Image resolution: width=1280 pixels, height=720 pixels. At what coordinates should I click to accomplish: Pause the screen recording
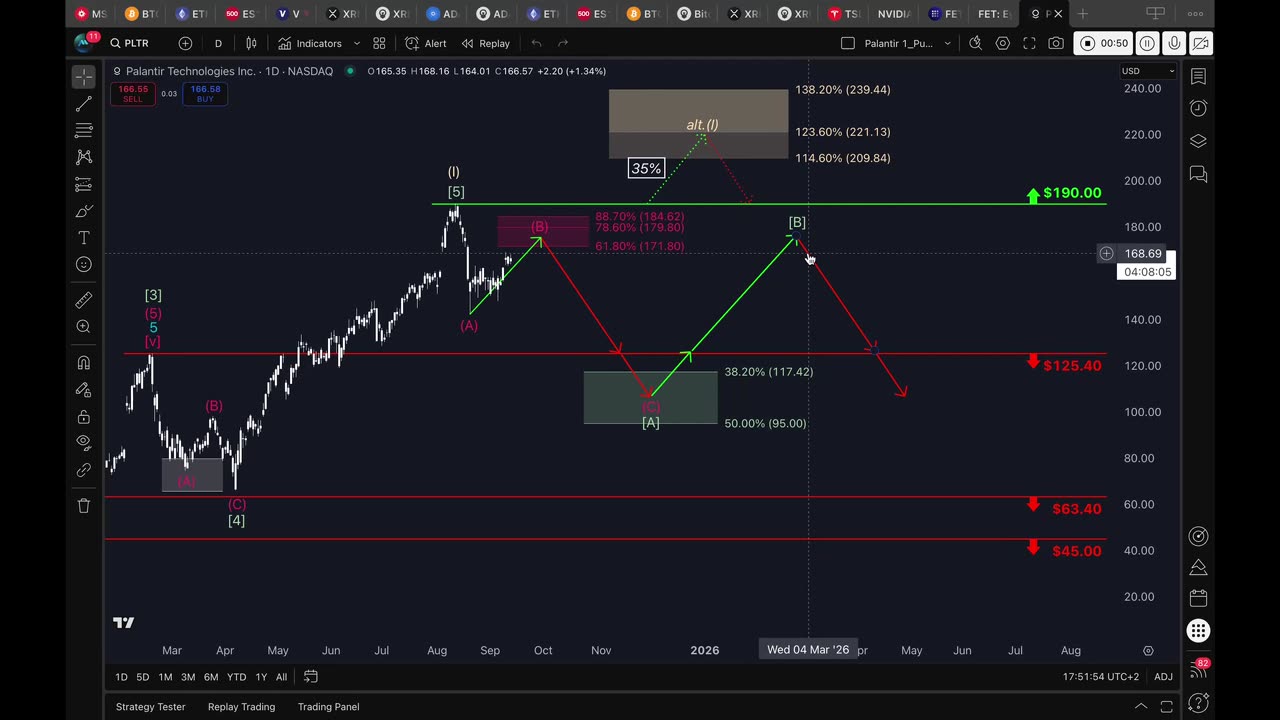1147,43
